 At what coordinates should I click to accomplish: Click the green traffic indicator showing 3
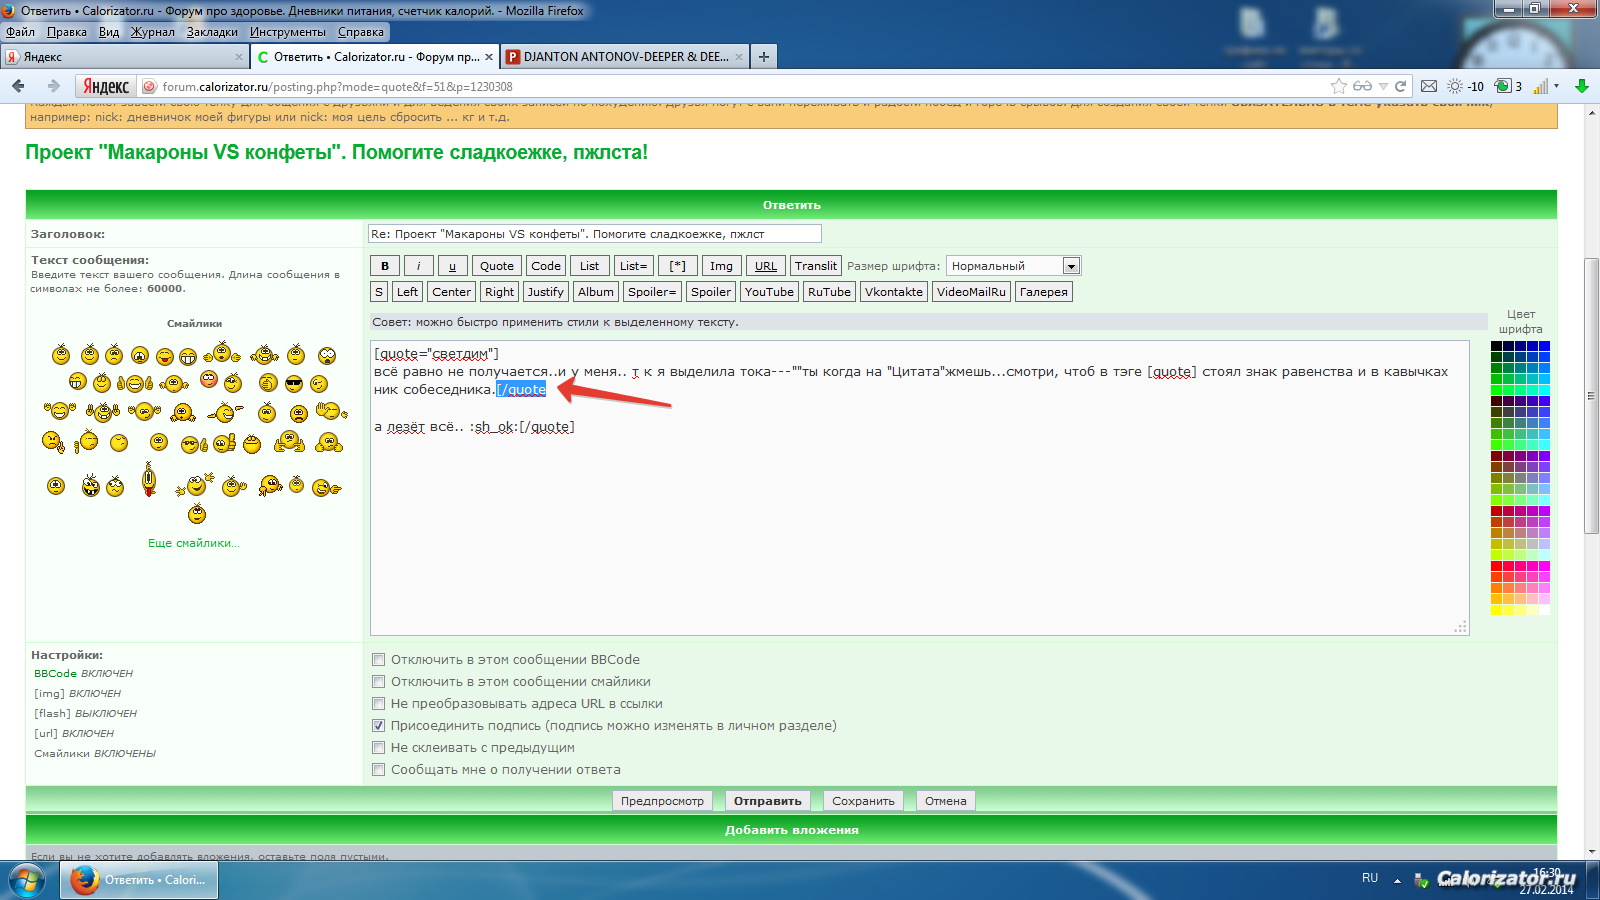click(1508, 86)
